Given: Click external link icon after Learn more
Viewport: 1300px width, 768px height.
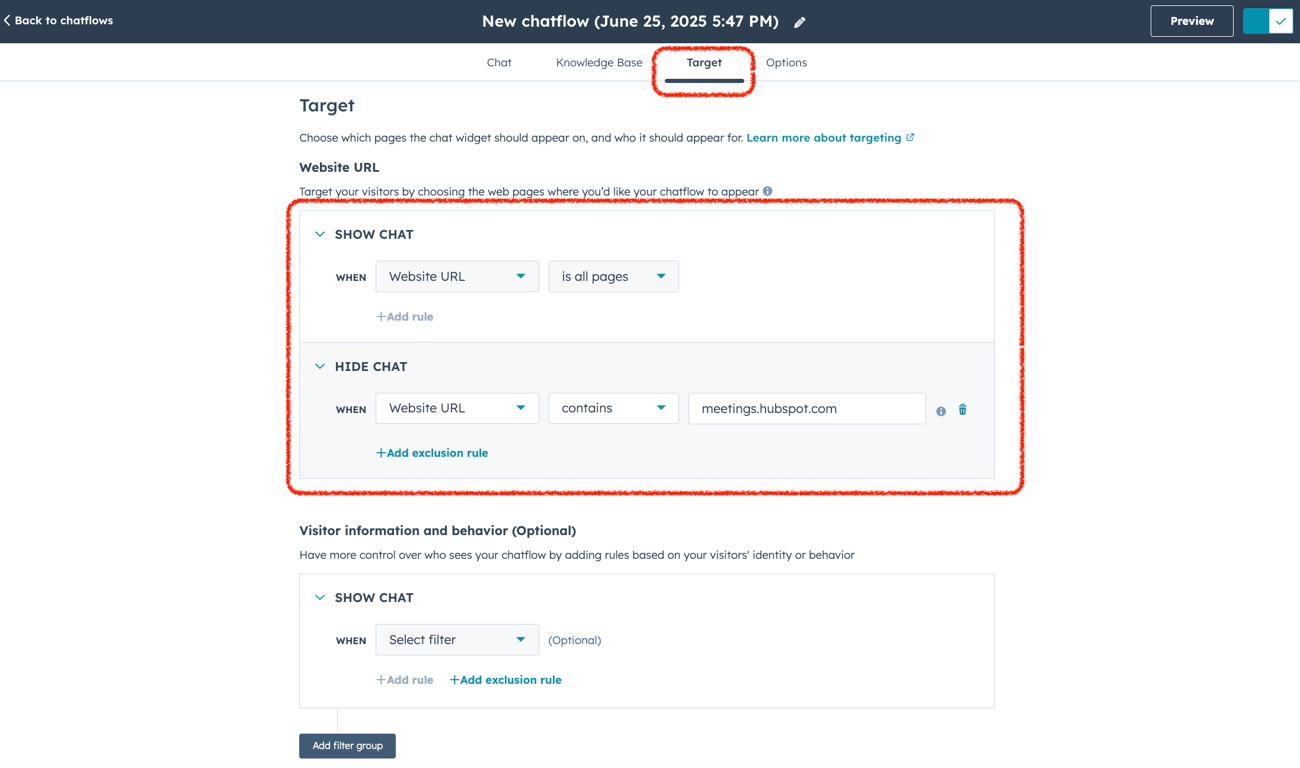Looking at the screenshot, I should [x=910, y=137].
